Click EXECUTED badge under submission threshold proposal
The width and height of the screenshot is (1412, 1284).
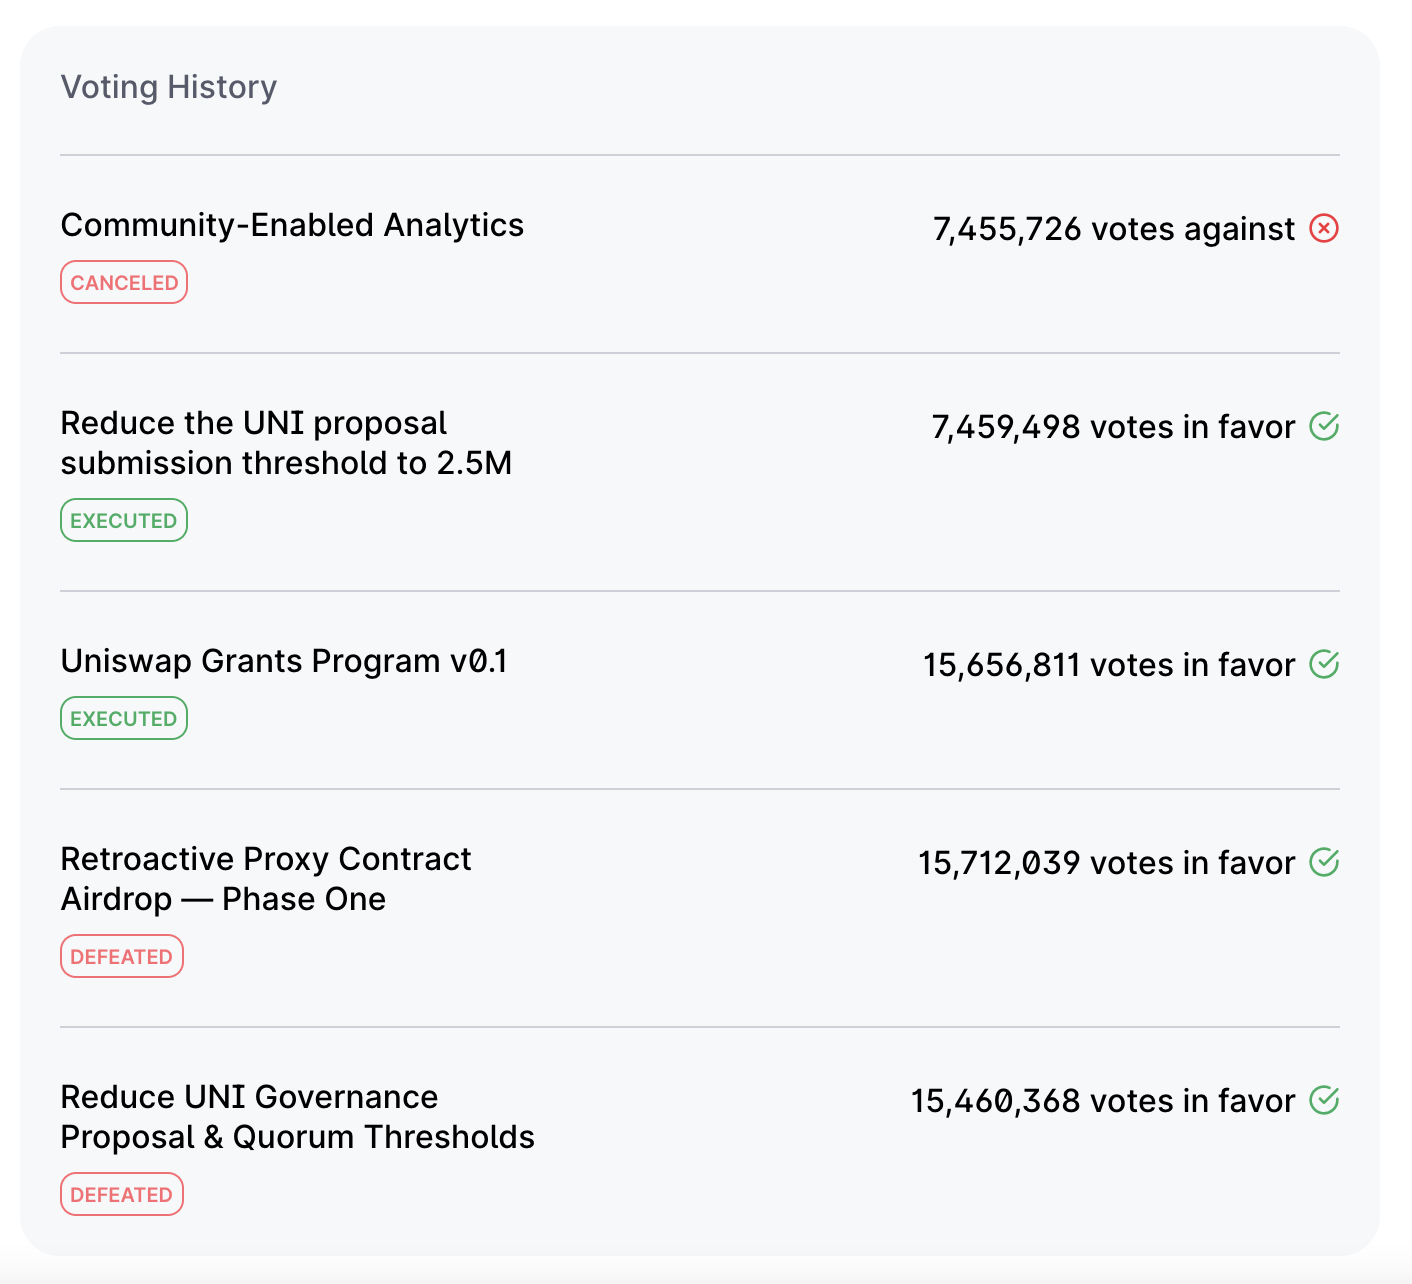(x=124, y=520)
